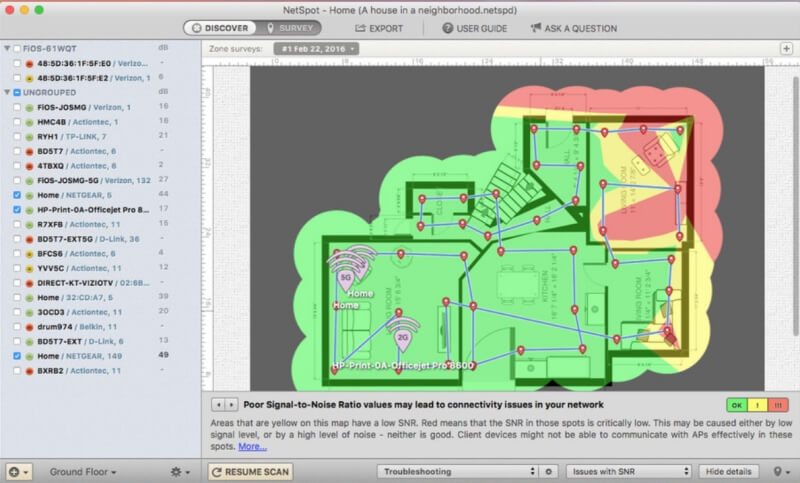Click the dB column header in FiOS-61WQT group
Viewport: 800px width, 483px height.
click(x=163, y=48)
